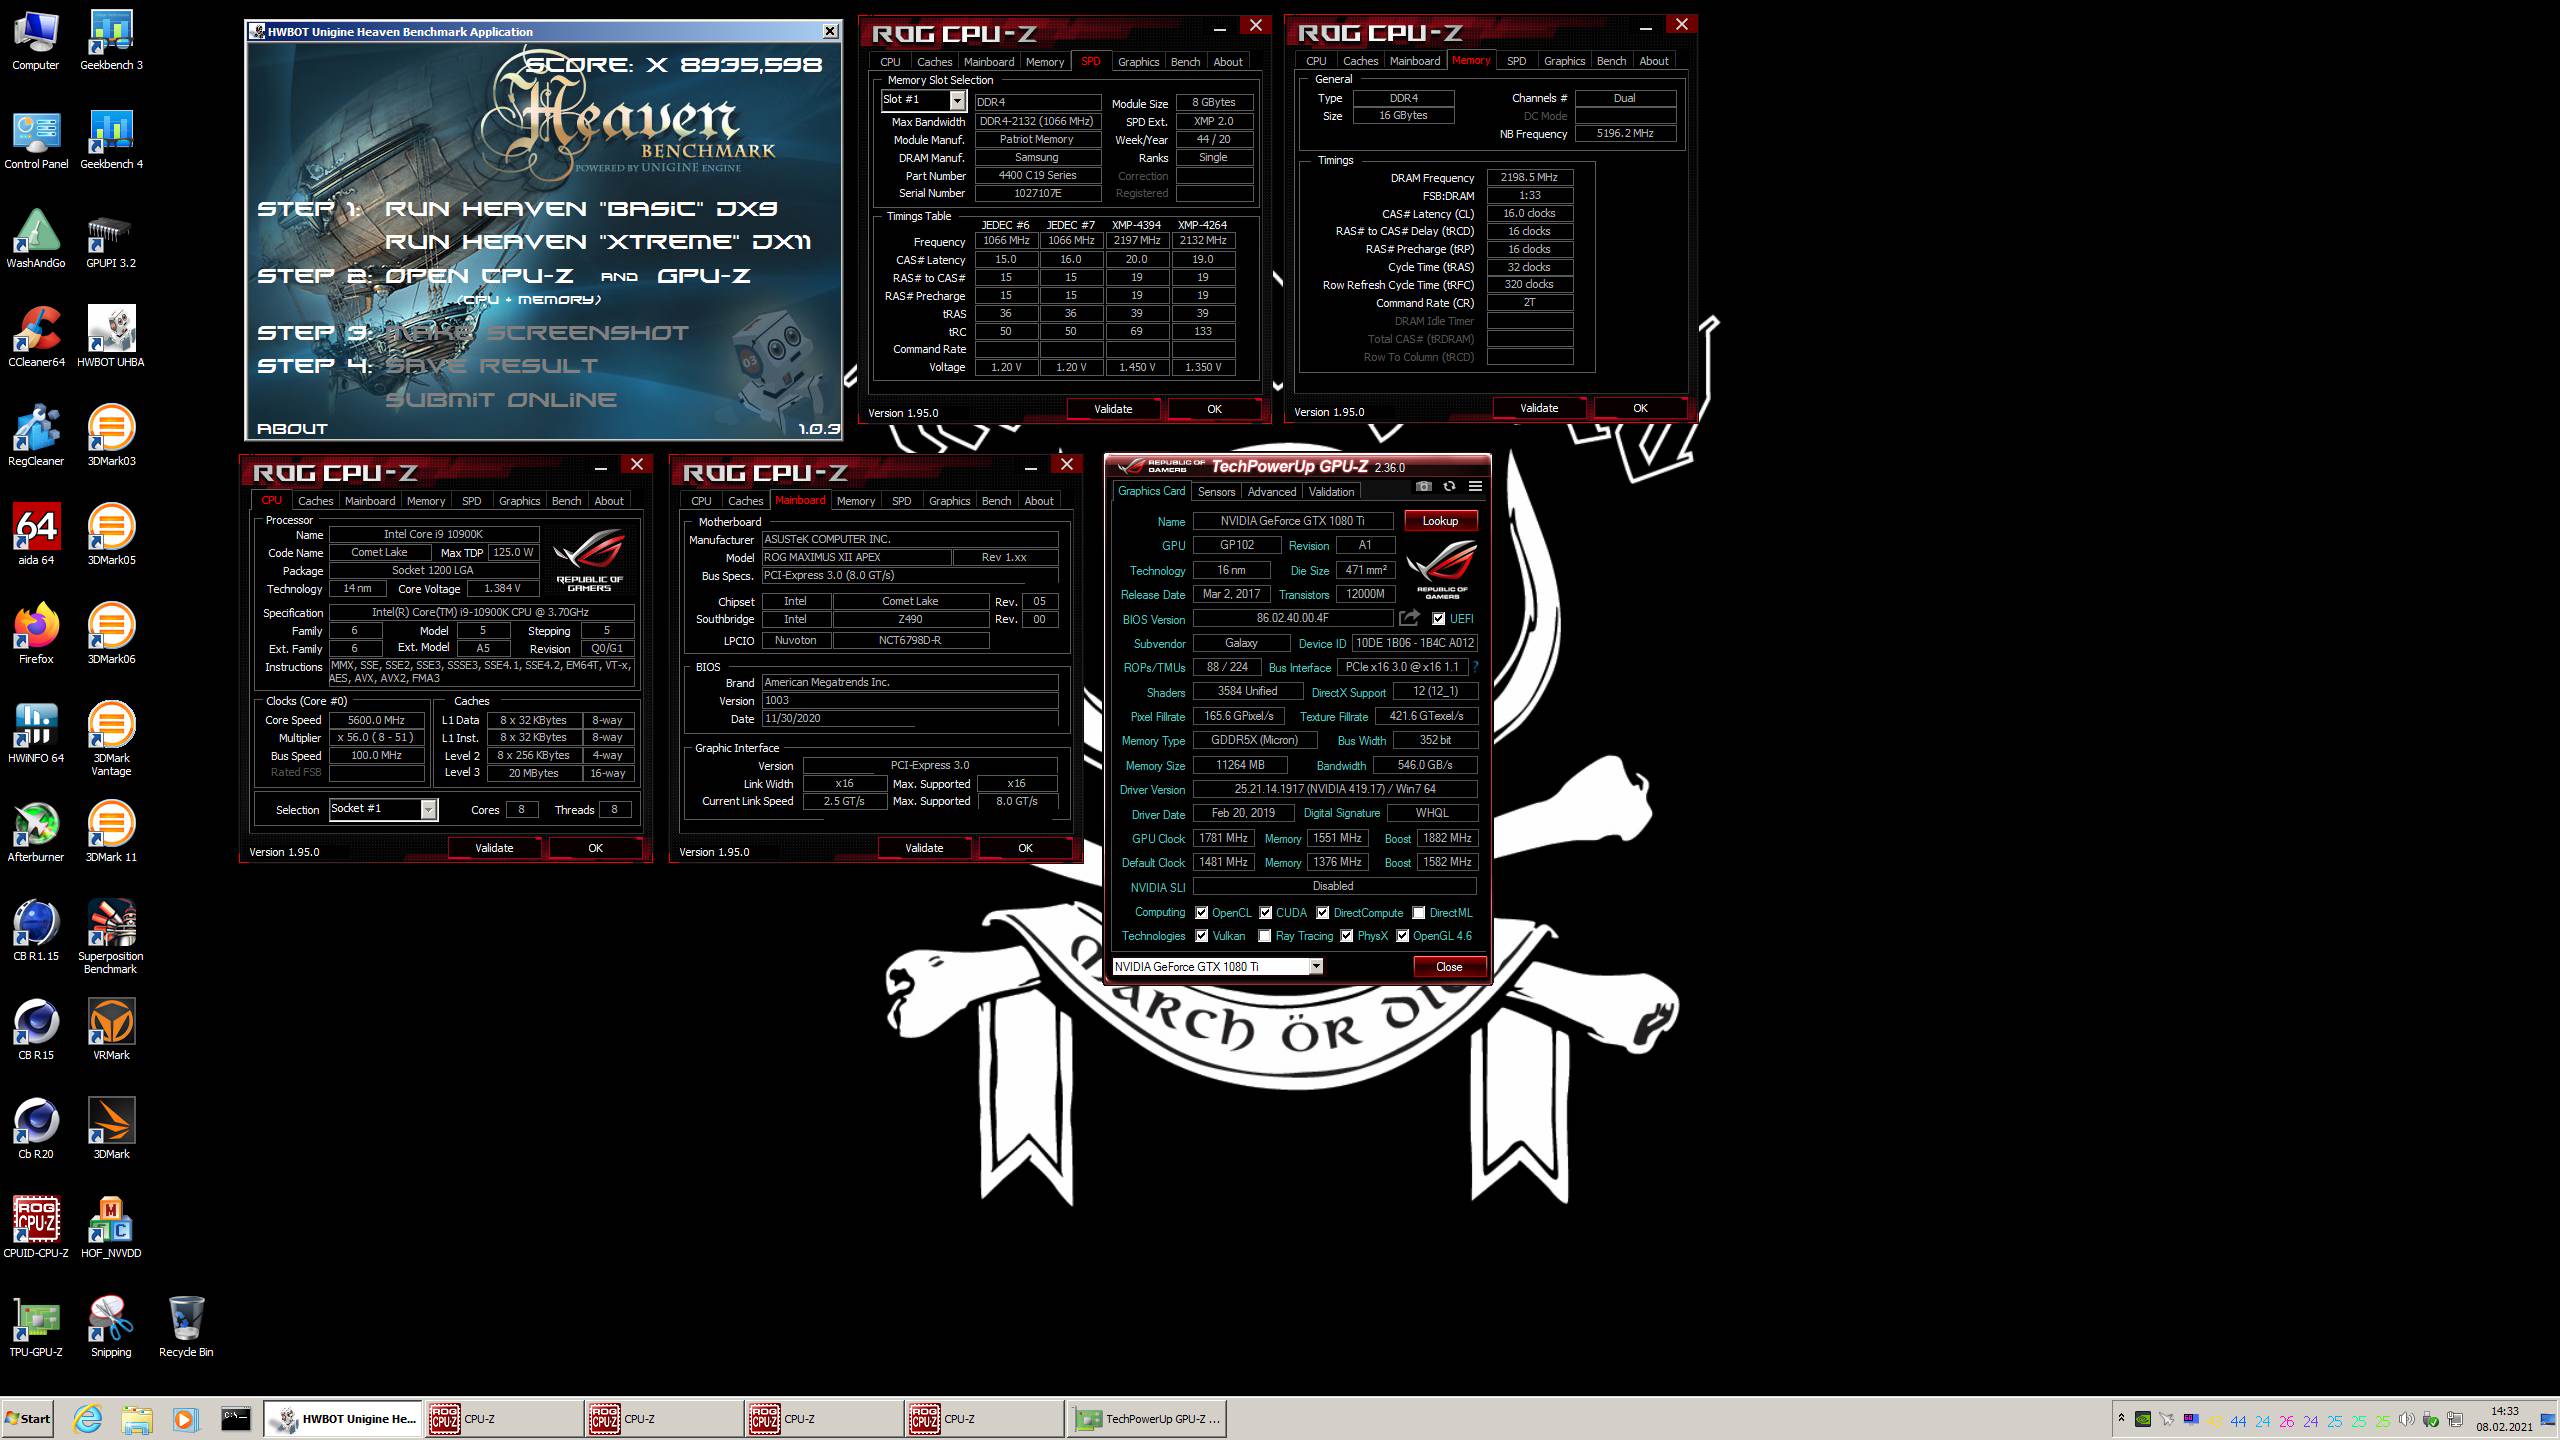Click the Close button in GPU-Z
Viewport: 2560px width, 1440px height.
click(1449, 967)
